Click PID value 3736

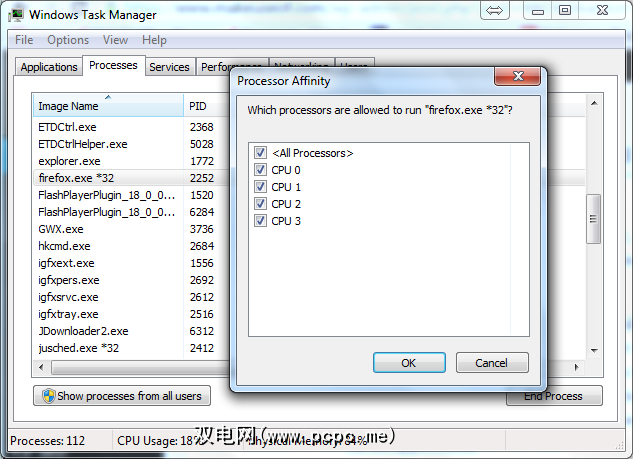201,229
